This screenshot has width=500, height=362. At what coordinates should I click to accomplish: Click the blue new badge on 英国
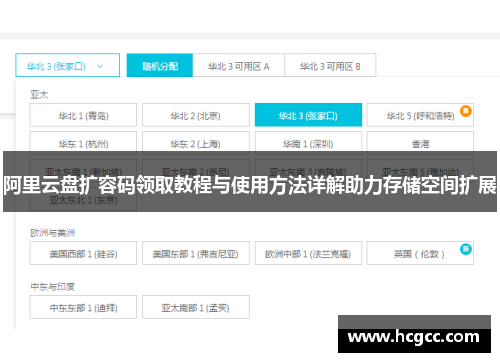coord(466,249)
